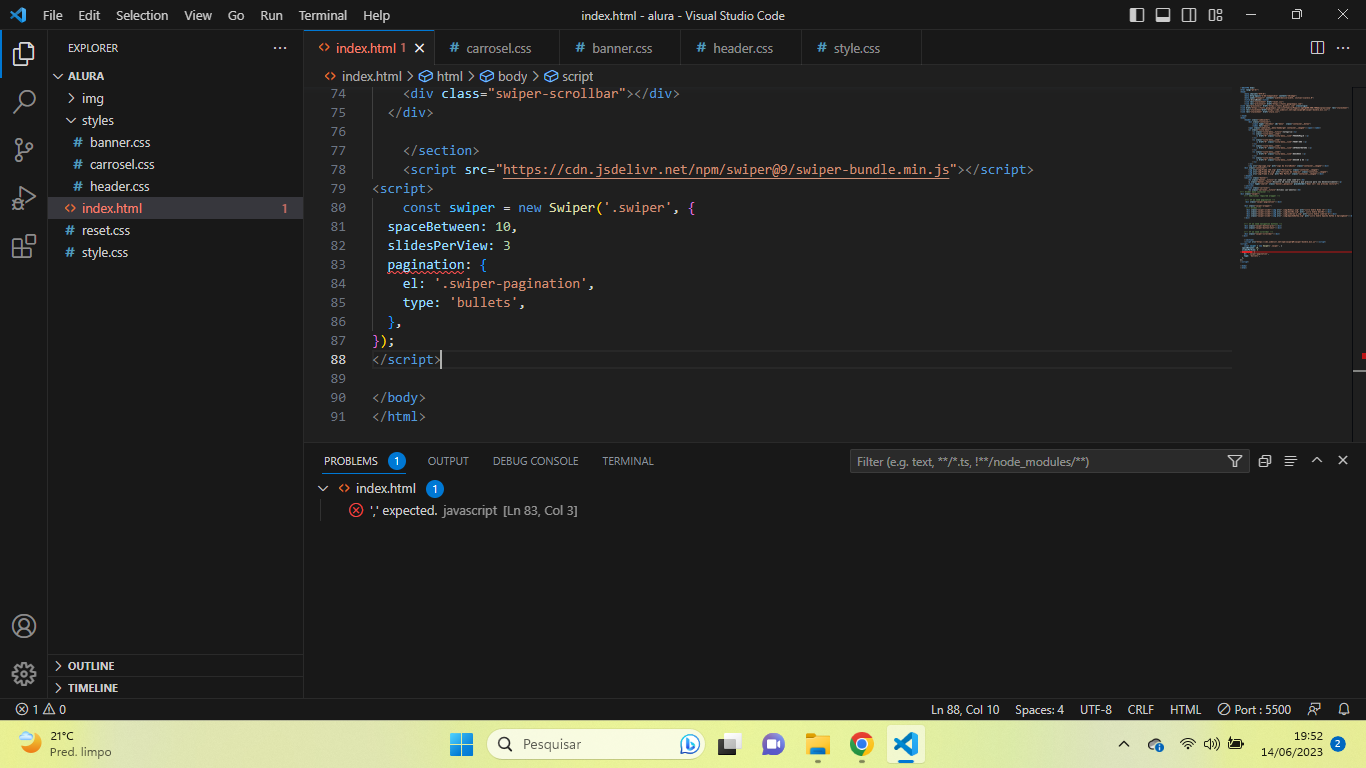Switch to TERMINAL panel tab
Image resolution: width=1366 pixels, height=768 pixels.
(x=628, y=461)
